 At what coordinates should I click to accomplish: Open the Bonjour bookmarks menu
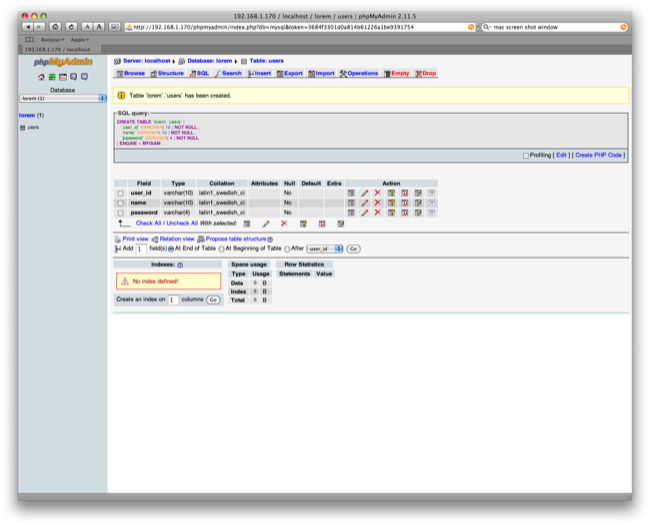pos(53,40)
